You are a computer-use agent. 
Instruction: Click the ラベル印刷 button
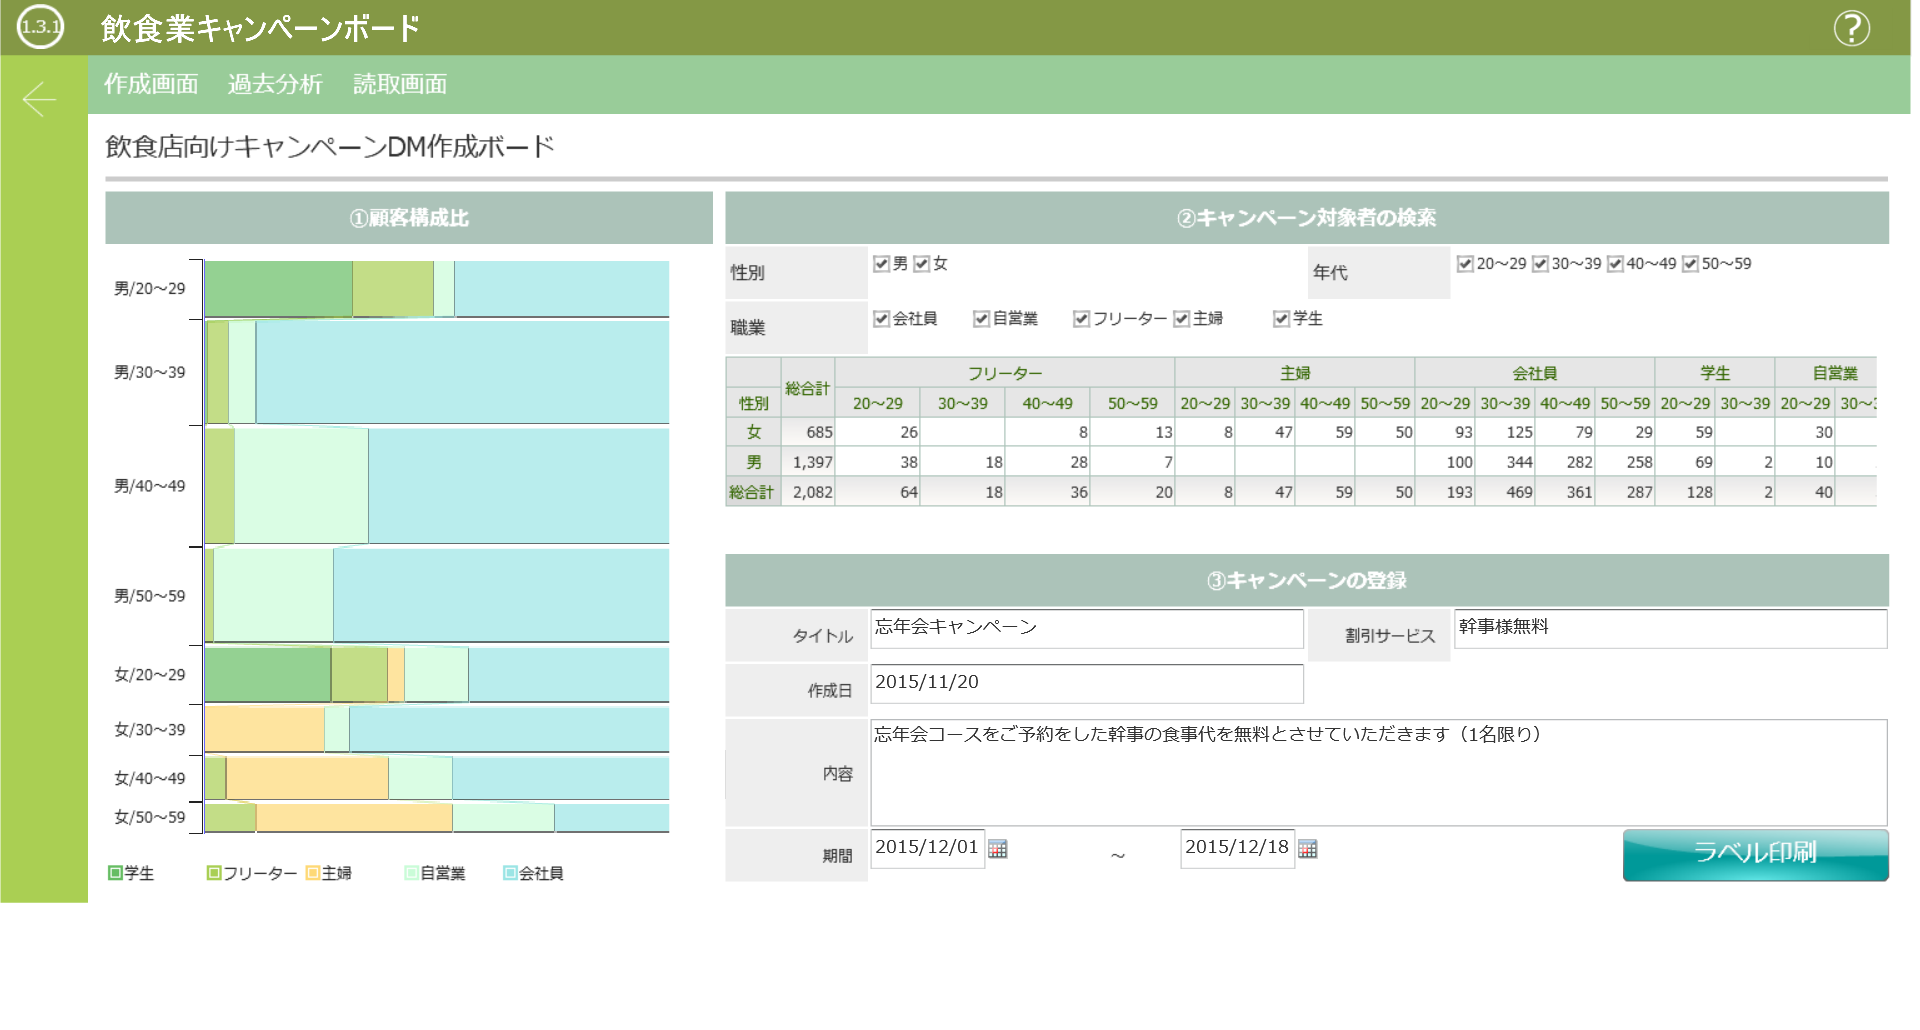click(x=1755, y=855)
